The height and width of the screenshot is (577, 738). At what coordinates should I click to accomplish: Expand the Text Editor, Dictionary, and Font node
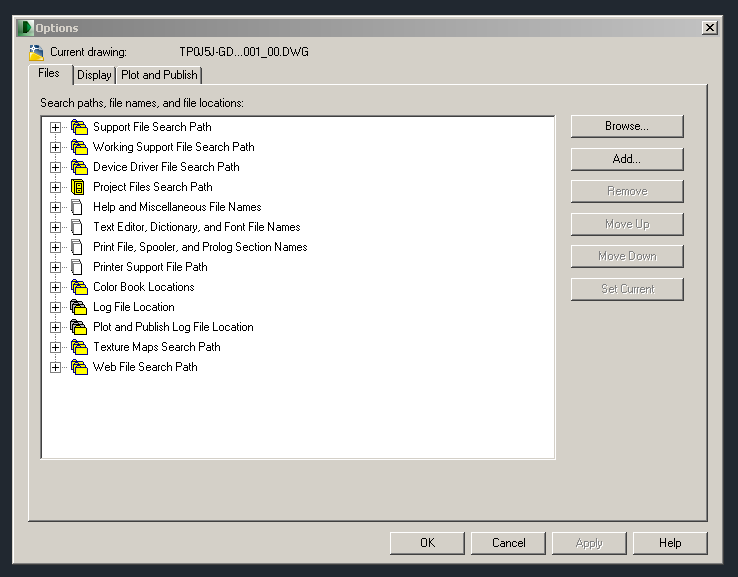(55, 227)
